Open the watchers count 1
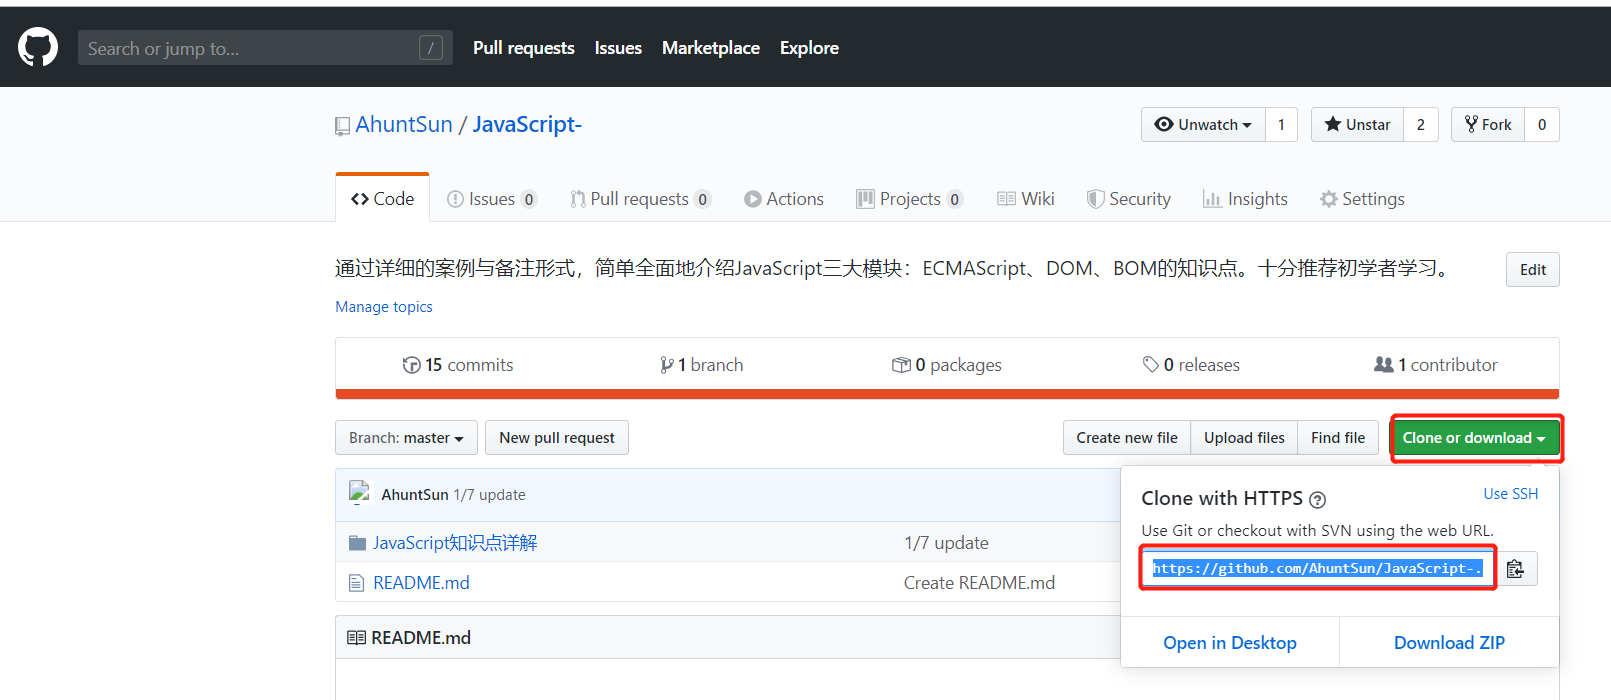 click(1281, 124)
